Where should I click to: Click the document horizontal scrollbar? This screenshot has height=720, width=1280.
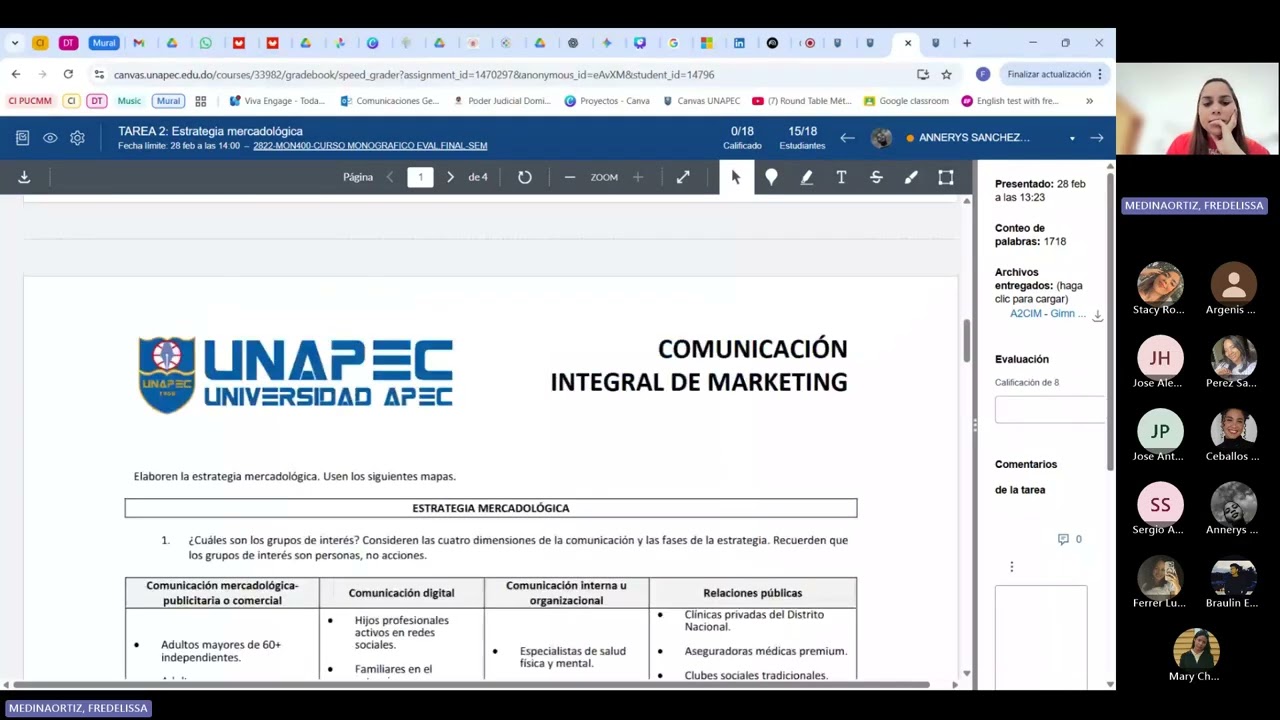pos(470,685)
